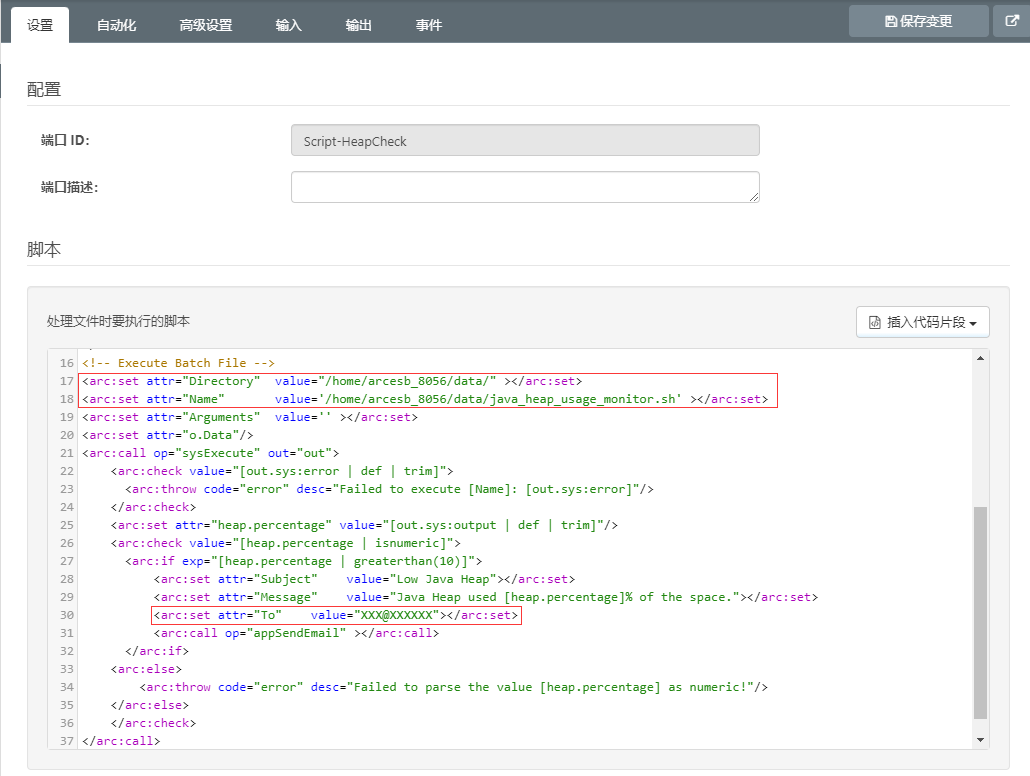Click the script editor vertical scrollbar thumb
Image resolution: width=1030 pixels, height=776 pixels.
pyautogui.click(x=980, y=612)
